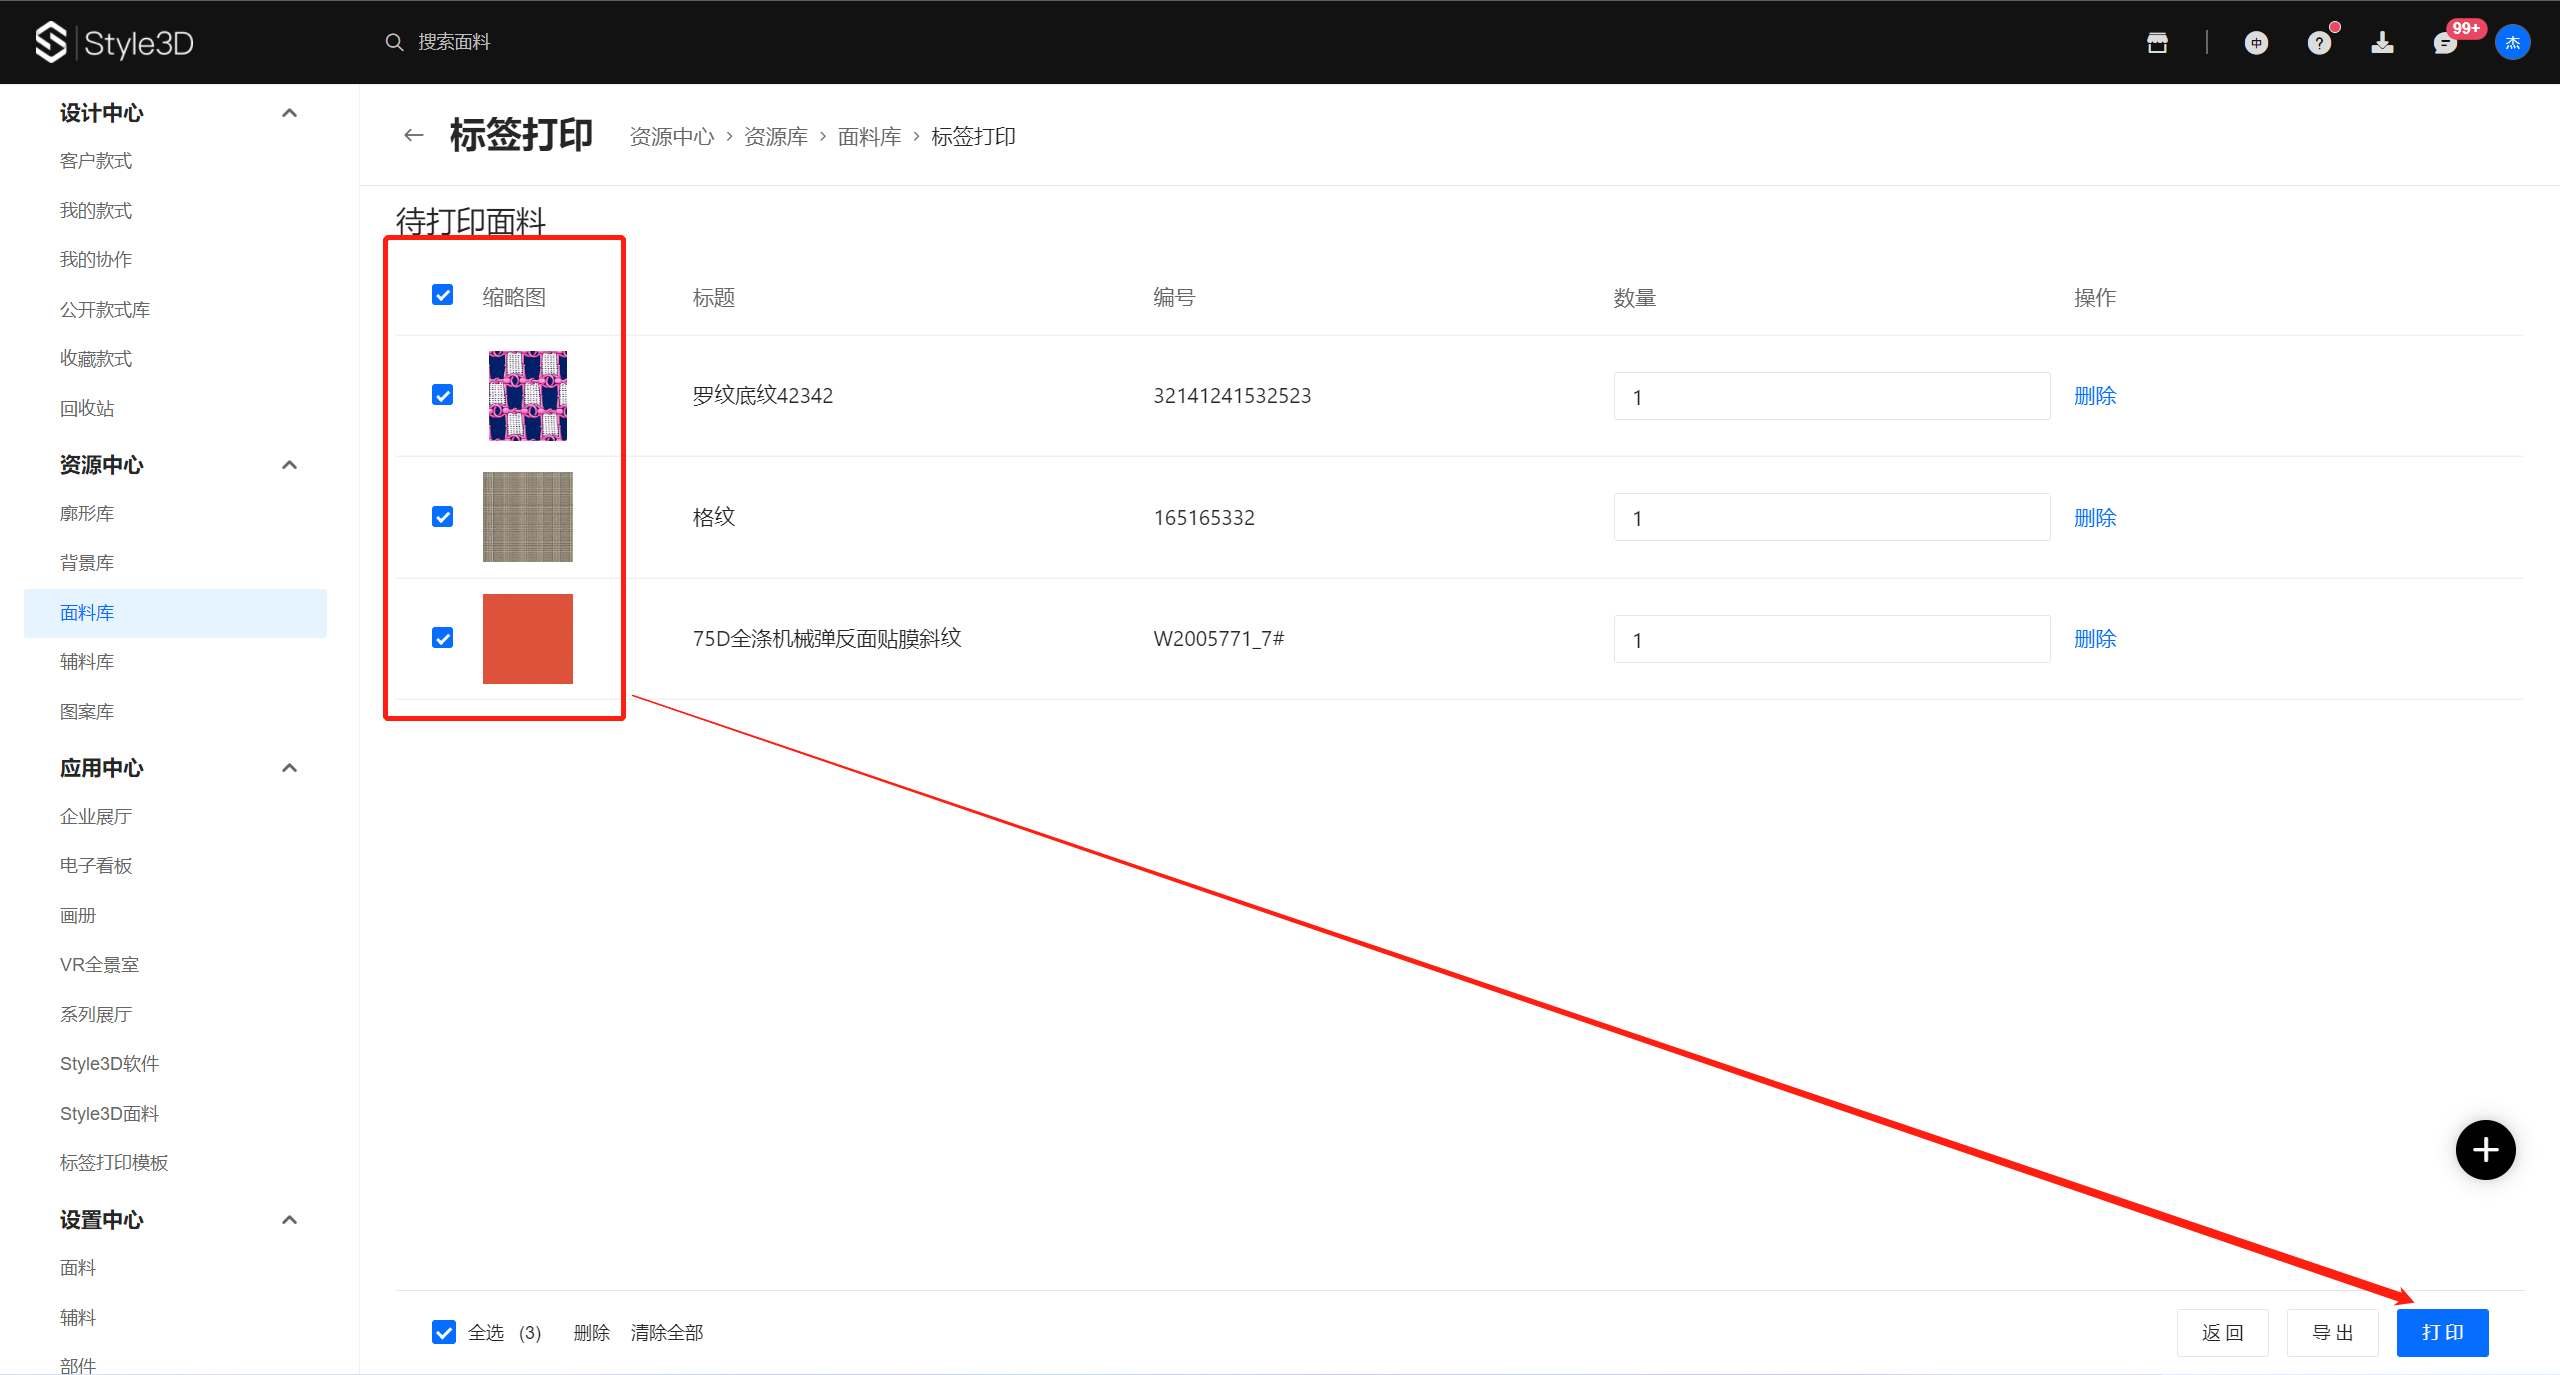
Task: Go back using the arrow beside 标签打印
Action: pos(414,136)
